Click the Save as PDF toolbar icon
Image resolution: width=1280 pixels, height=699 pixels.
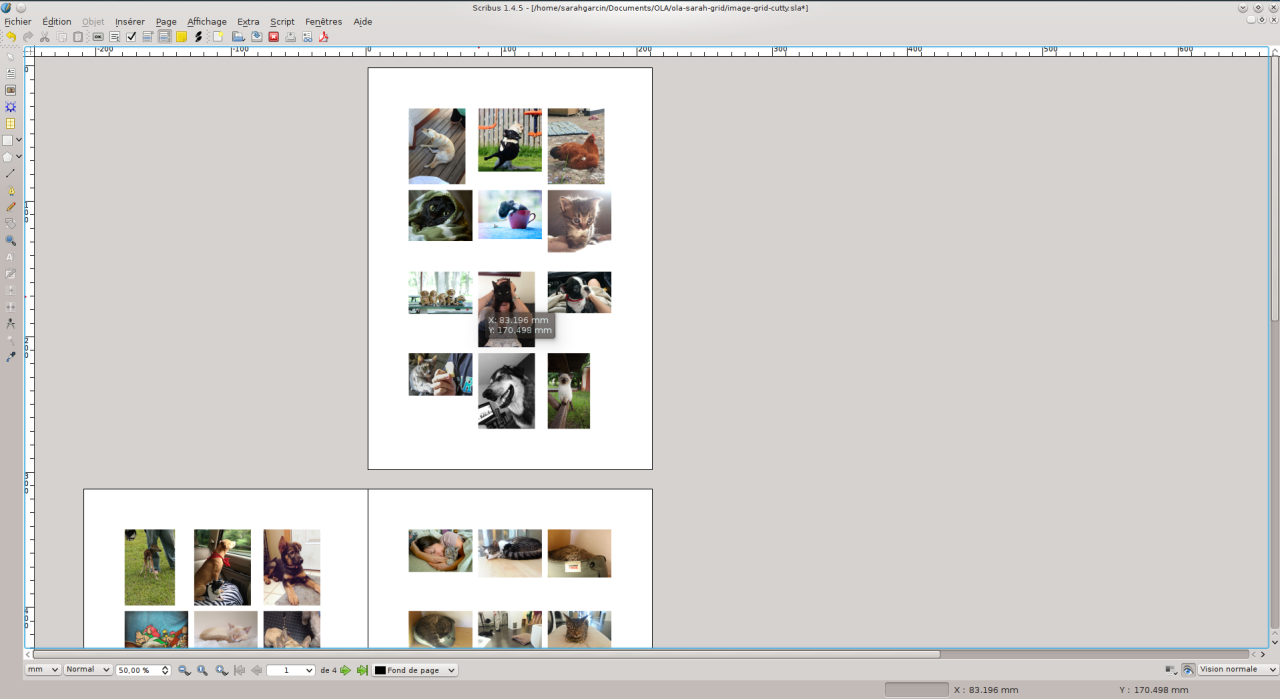click(322, 37)
